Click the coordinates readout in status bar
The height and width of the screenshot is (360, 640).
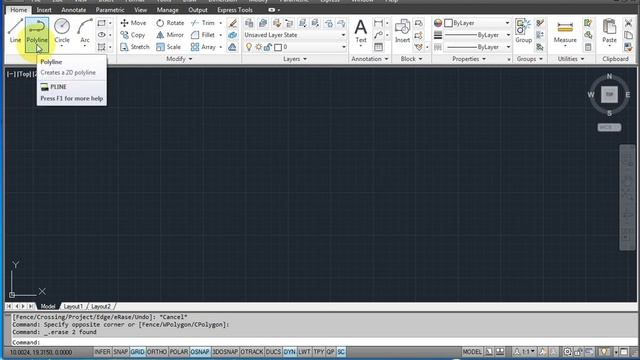pyautogui.click(x=41, y=352)
